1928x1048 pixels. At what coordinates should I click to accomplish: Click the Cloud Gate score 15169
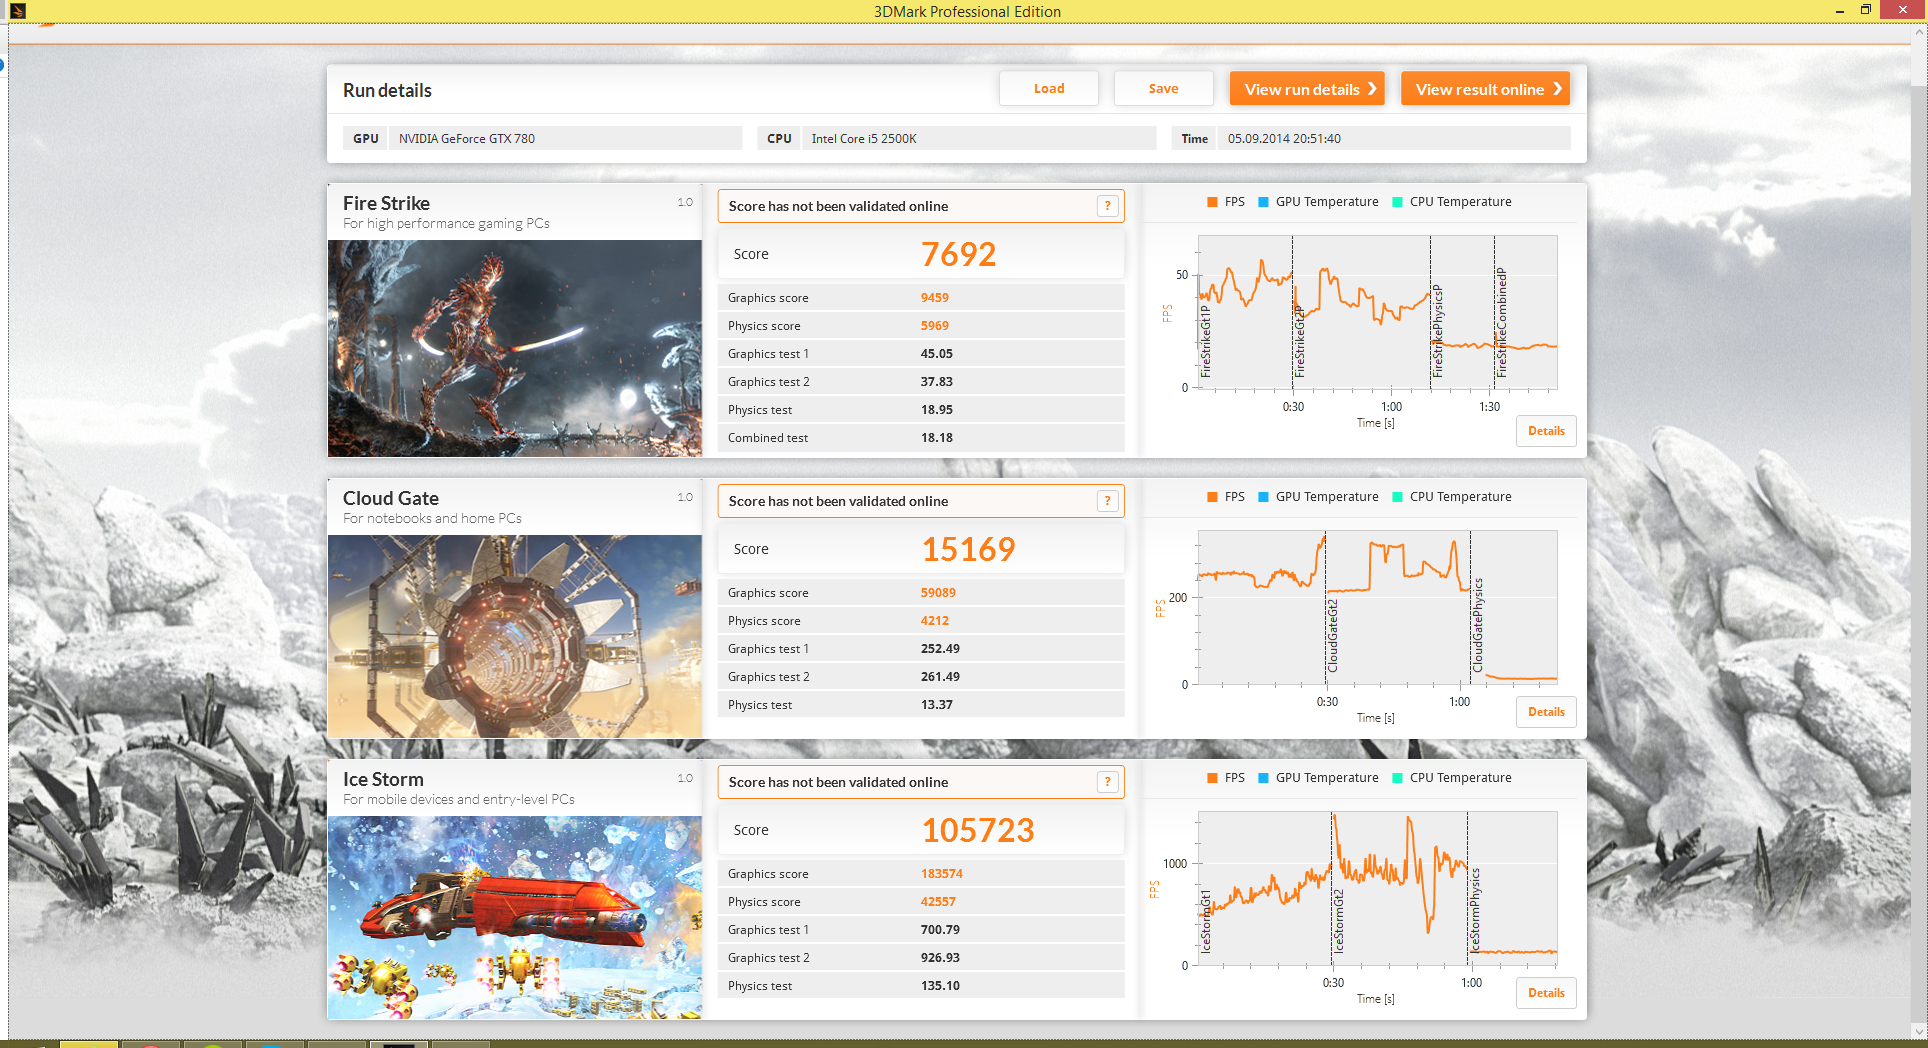click(x=968, y=549)
